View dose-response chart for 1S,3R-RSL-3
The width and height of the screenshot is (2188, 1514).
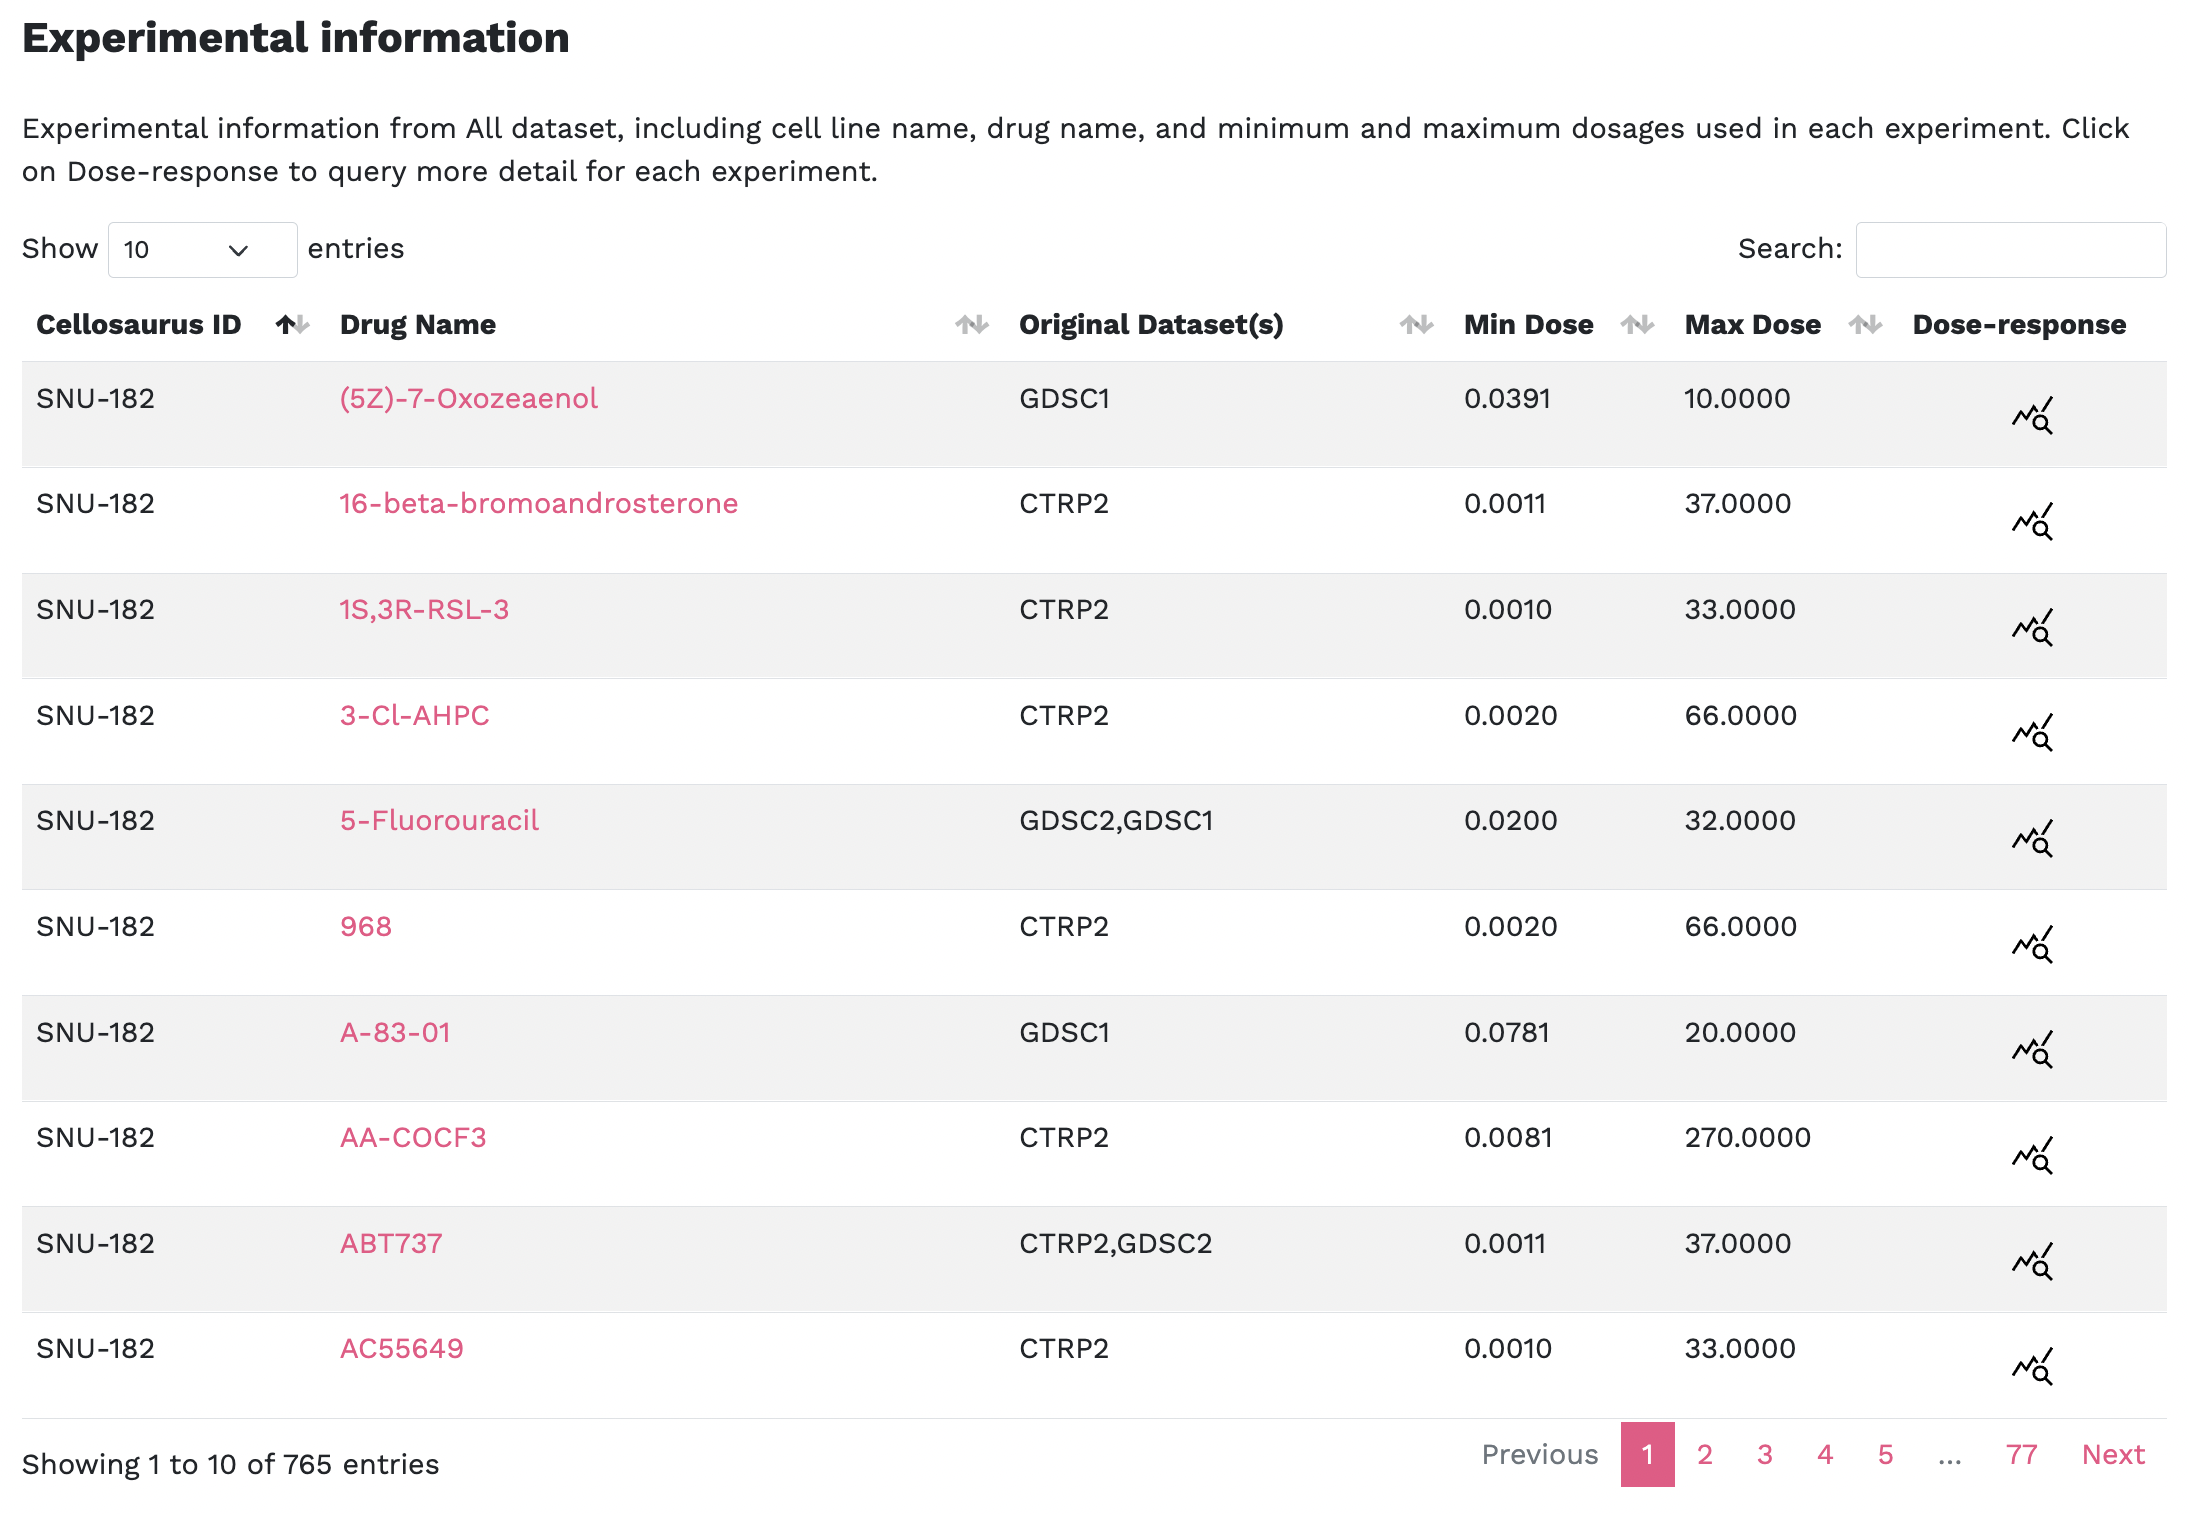[2032, 627]
